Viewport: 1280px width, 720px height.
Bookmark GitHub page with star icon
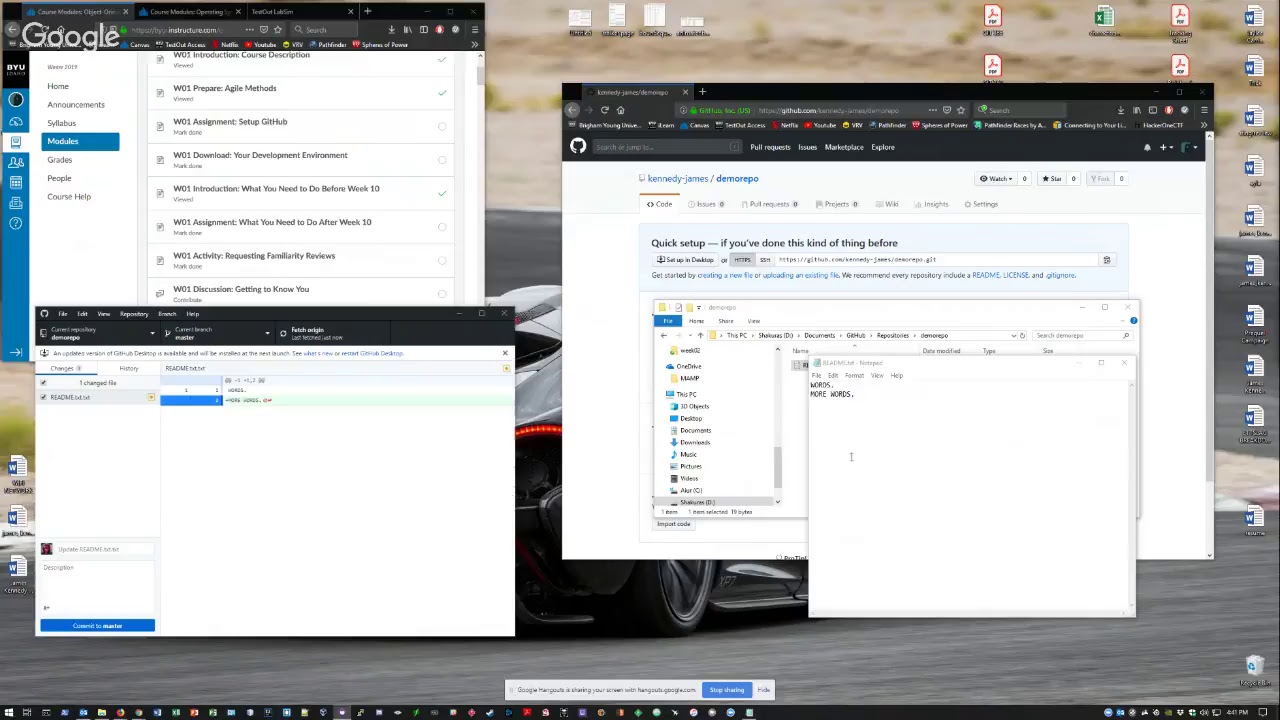(961, 110)
